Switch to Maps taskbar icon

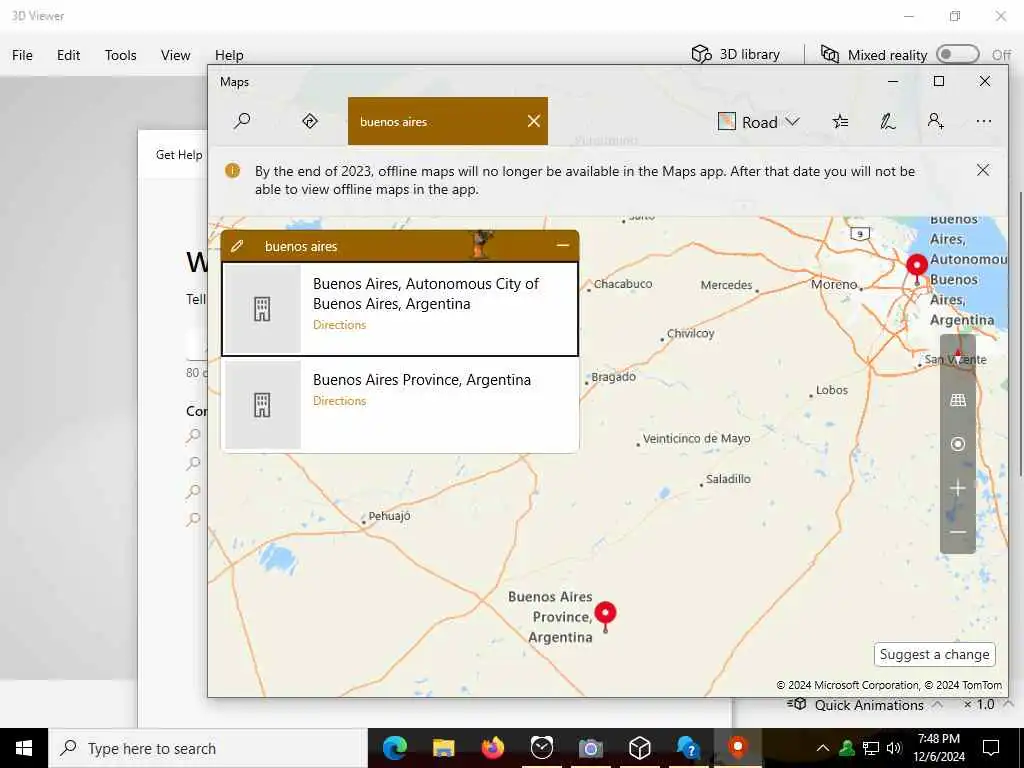pyautogui.click(x=737, y=748)
